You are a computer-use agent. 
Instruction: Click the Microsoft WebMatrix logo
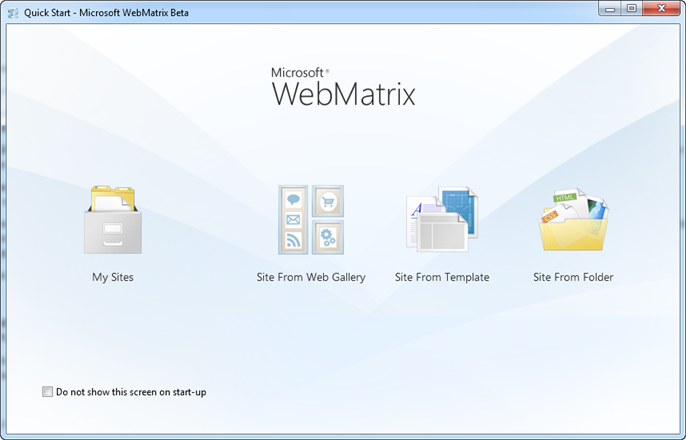click(x=343, y=87)
